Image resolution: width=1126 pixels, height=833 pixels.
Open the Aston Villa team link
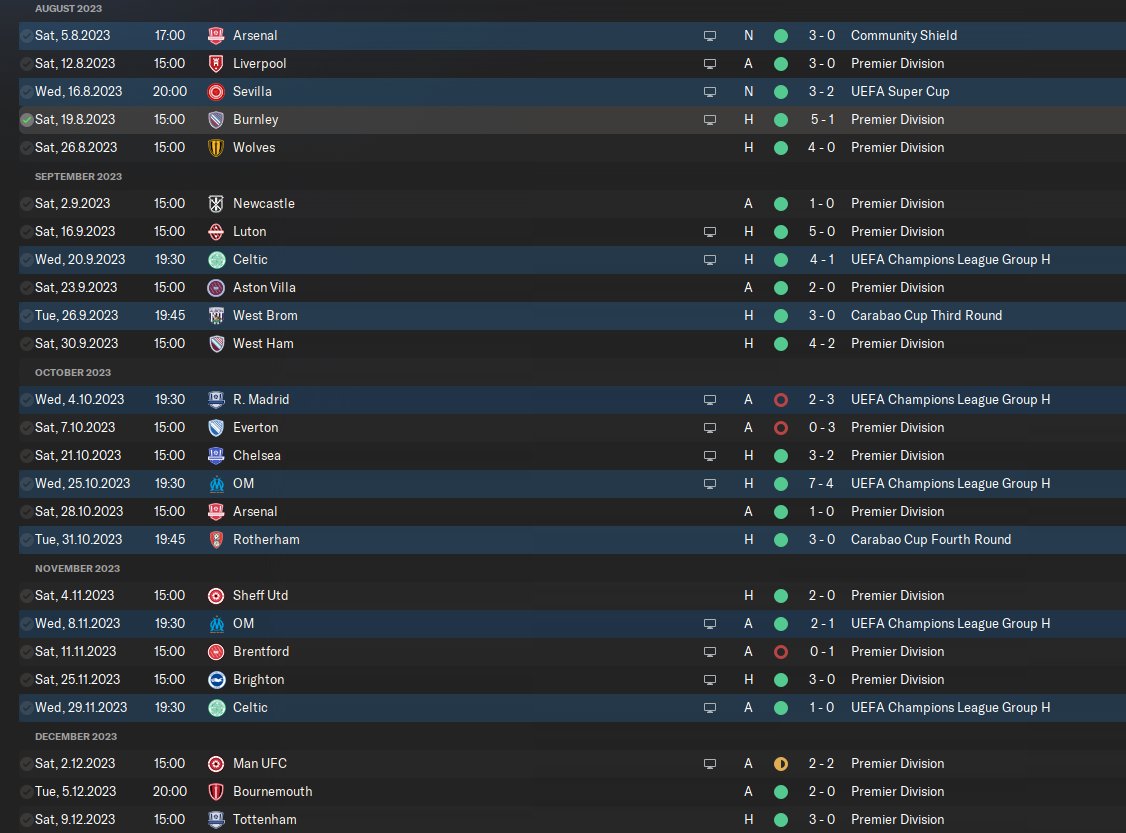point(264,287)
